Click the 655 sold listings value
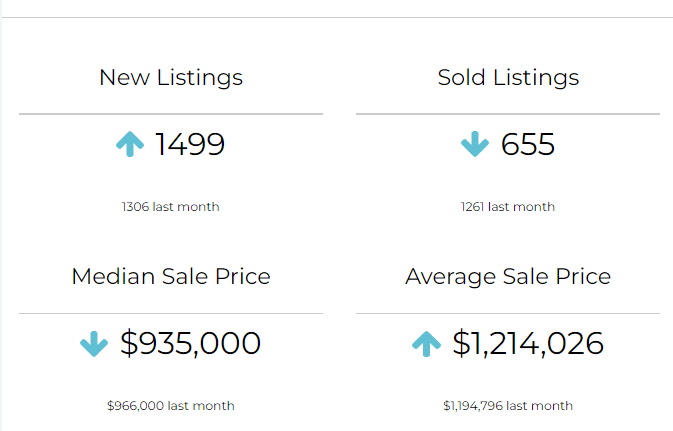 click(x=528, y=145)
